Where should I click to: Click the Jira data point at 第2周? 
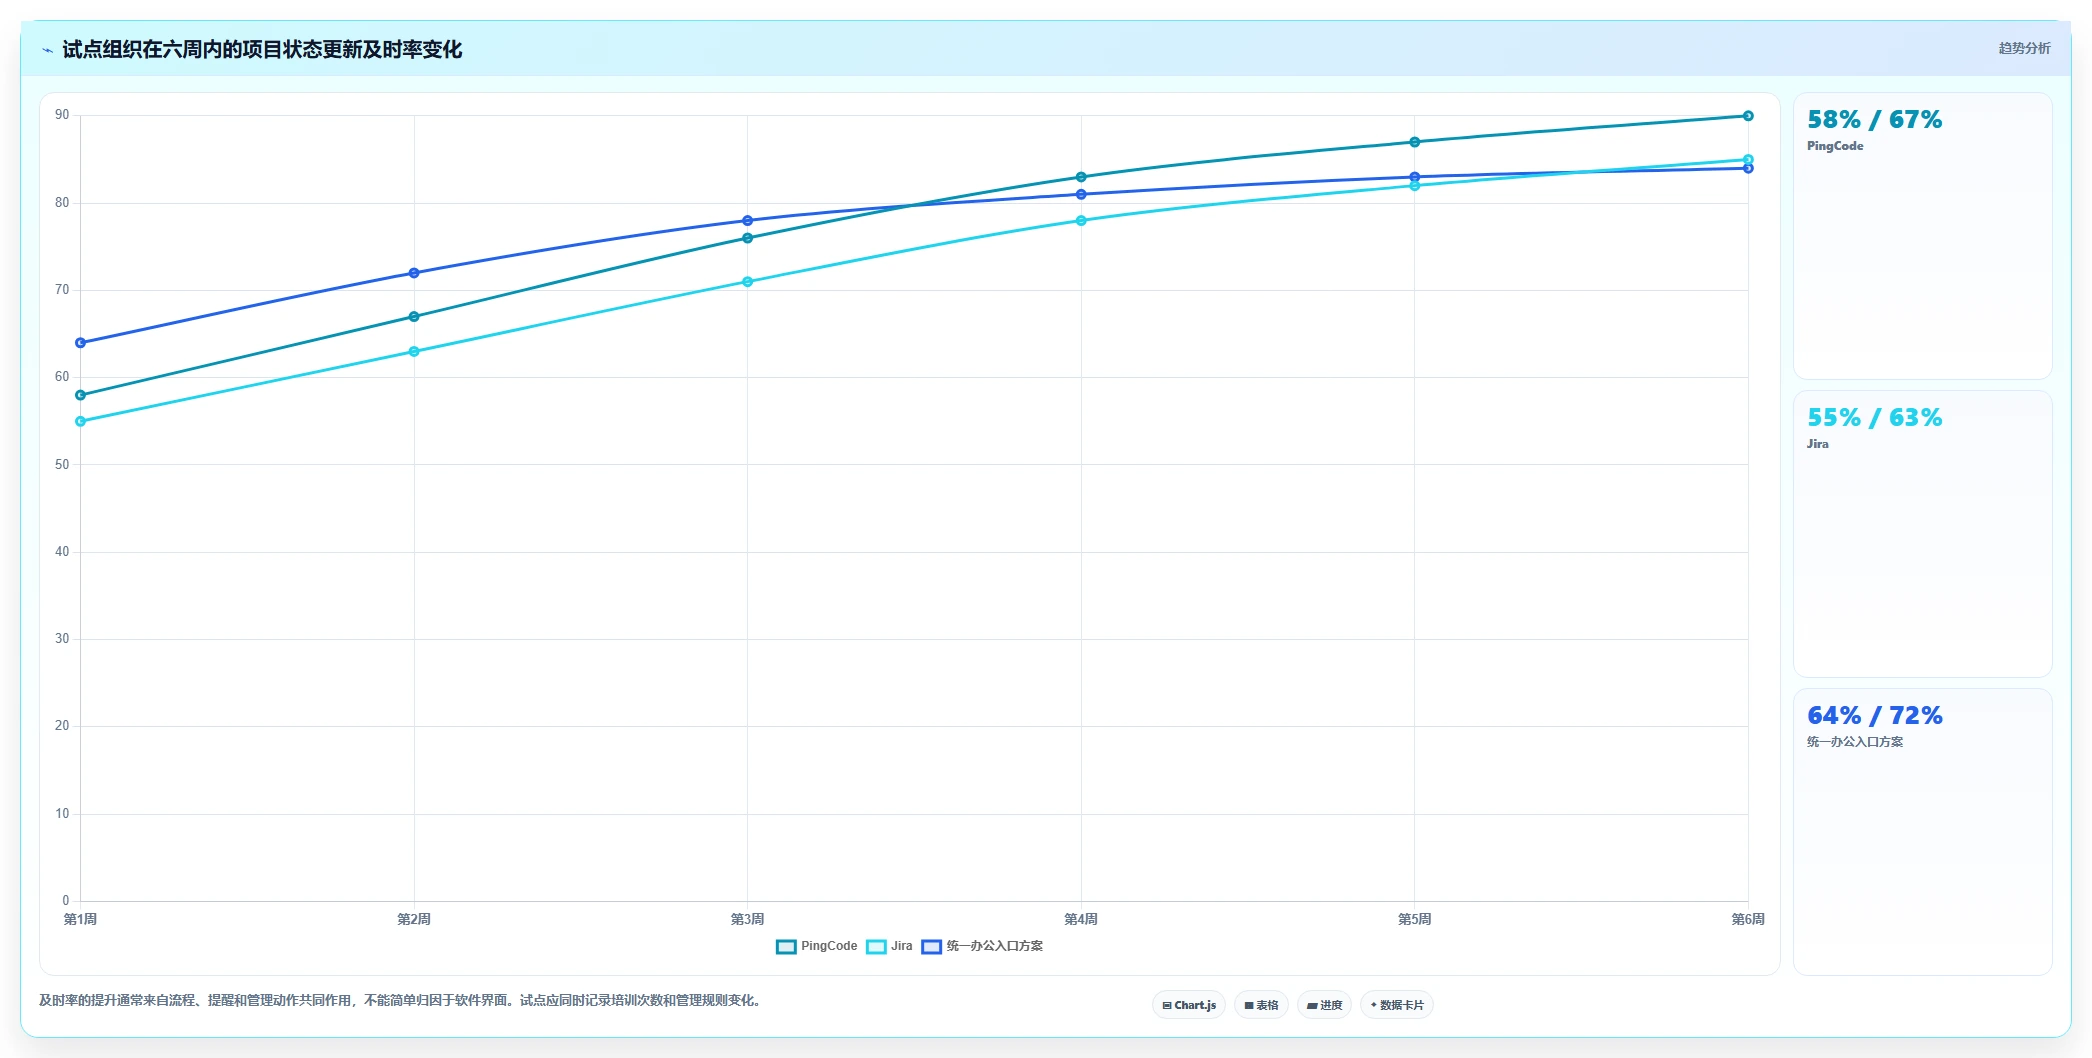point(414,352)
